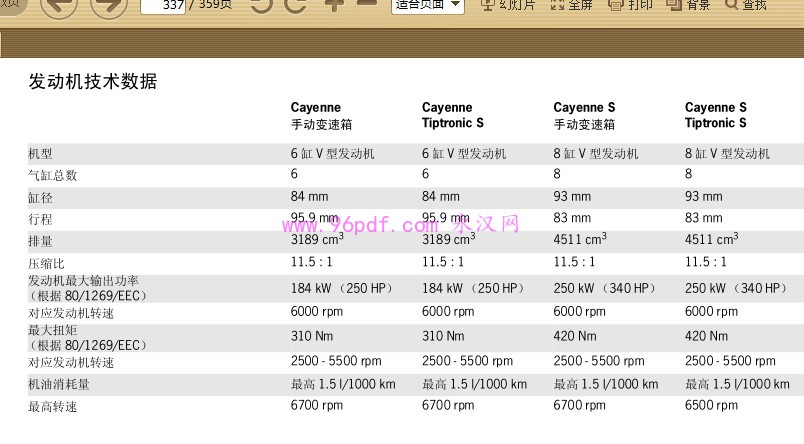804x444 pixels.
Task: Expand the 适合页面 zoom dropdown
Action: (455, 5)
